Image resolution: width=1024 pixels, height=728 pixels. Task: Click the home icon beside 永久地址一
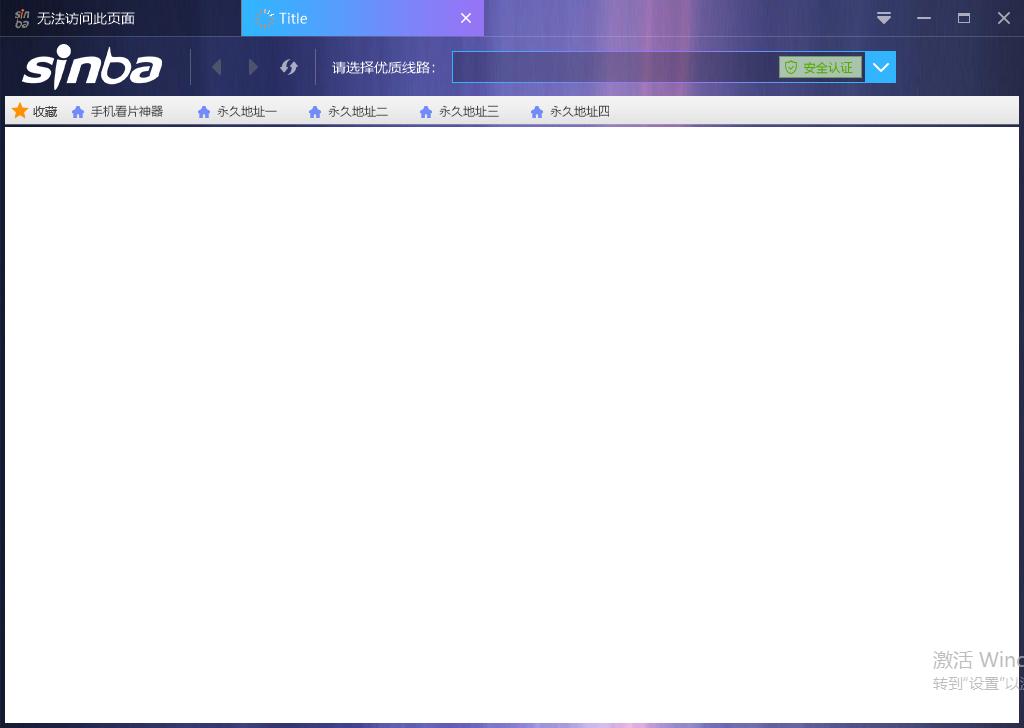click(x=204, y=111)
